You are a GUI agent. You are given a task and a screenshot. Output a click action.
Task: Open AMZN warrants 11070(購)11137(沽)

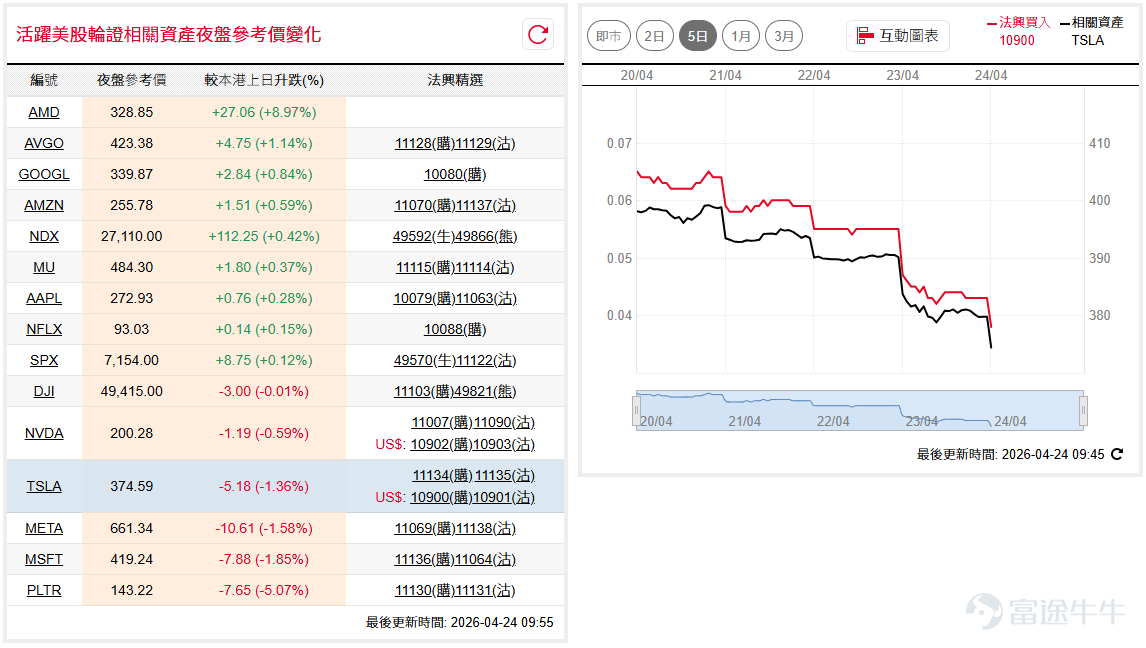(x=455, y=205)
